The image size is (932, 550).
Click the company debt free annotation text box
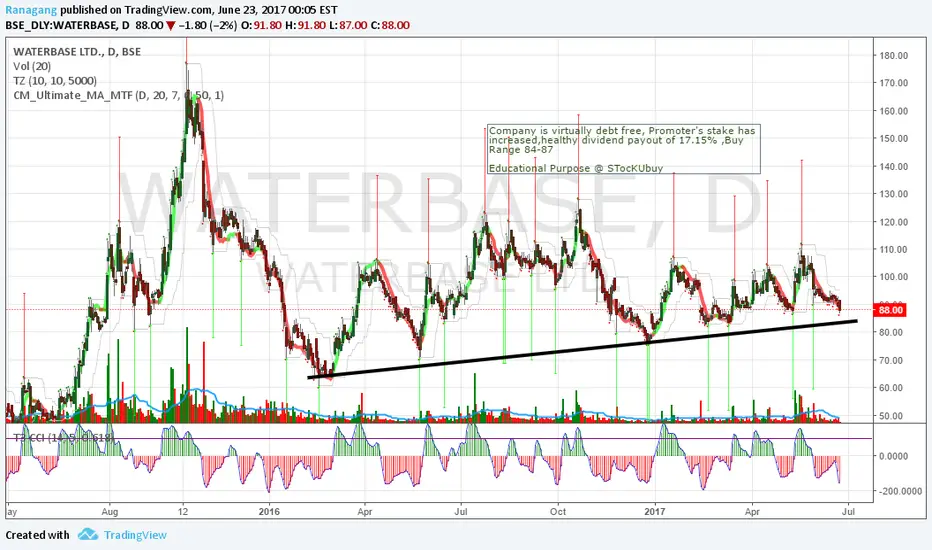[x=624, y=149]
